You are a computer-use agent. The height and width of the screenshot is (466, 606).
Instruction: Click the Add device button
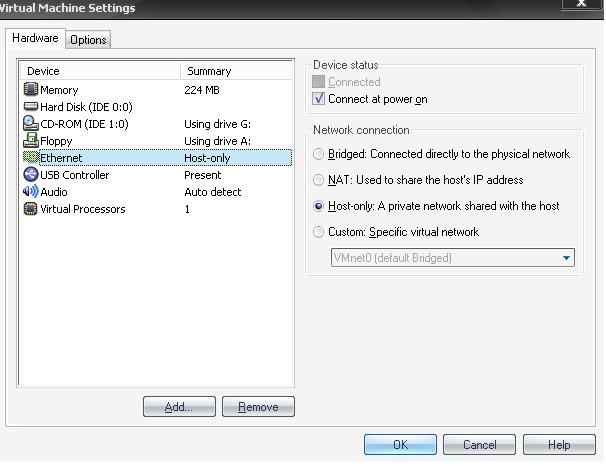click(x=179, y=407)
